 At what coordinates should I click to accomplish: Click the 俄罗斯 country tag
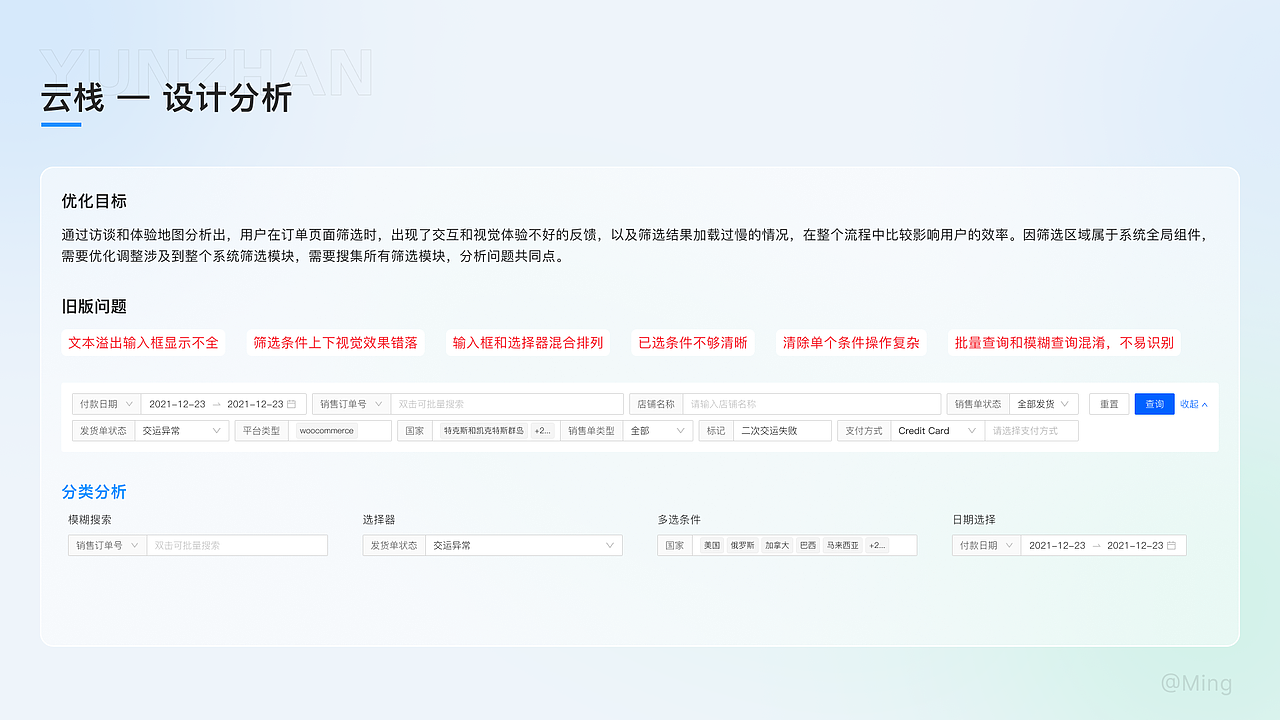click(742, 545)
